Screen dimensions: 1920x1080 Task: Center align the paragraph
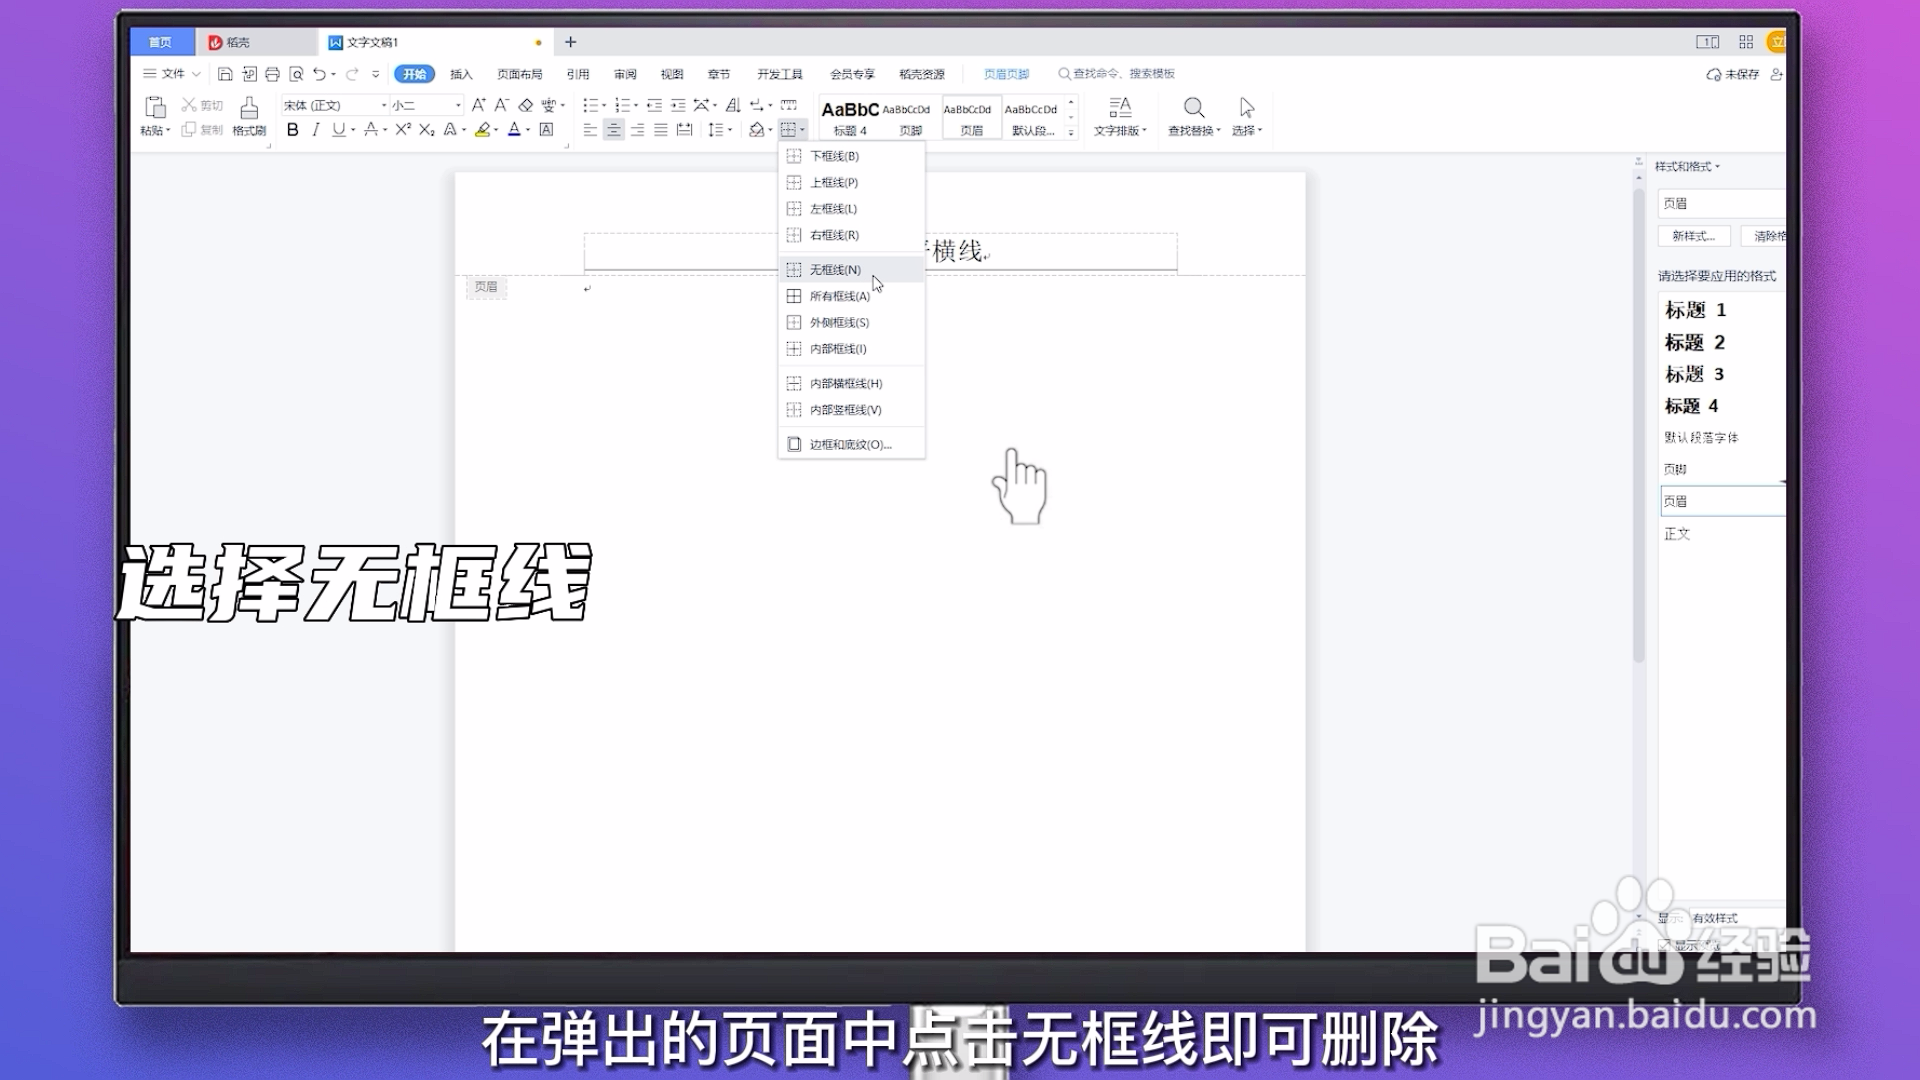tap(613, 130)
